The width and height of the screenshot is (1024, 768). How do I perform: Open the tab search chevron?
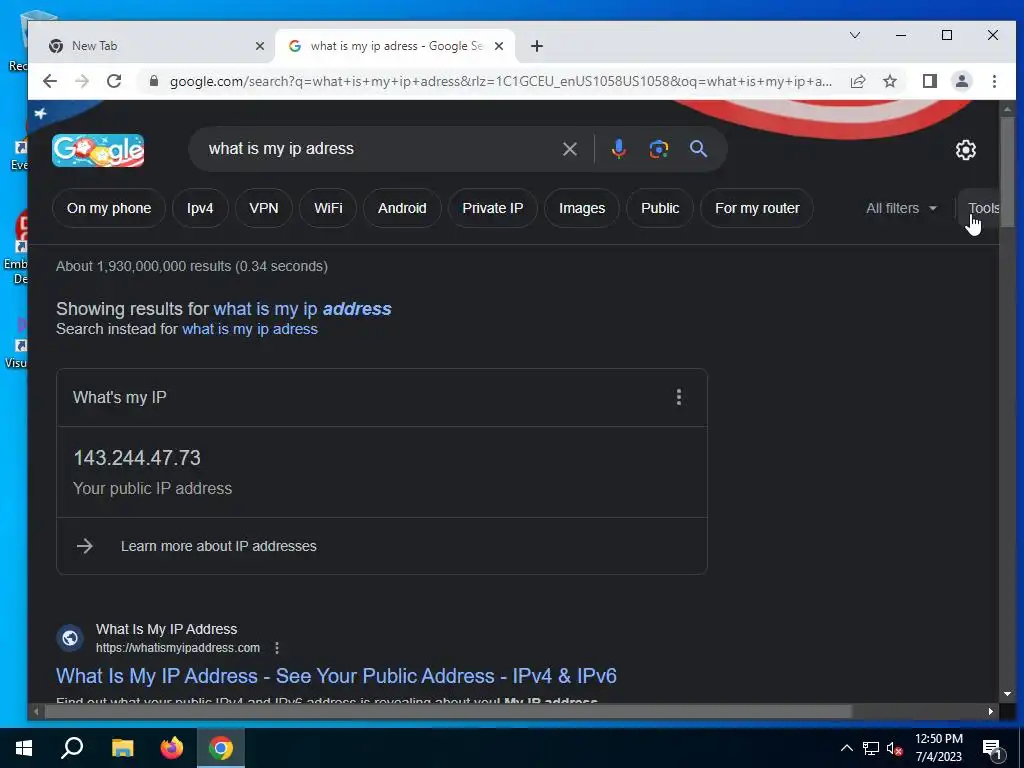click(x=855, y=35)
